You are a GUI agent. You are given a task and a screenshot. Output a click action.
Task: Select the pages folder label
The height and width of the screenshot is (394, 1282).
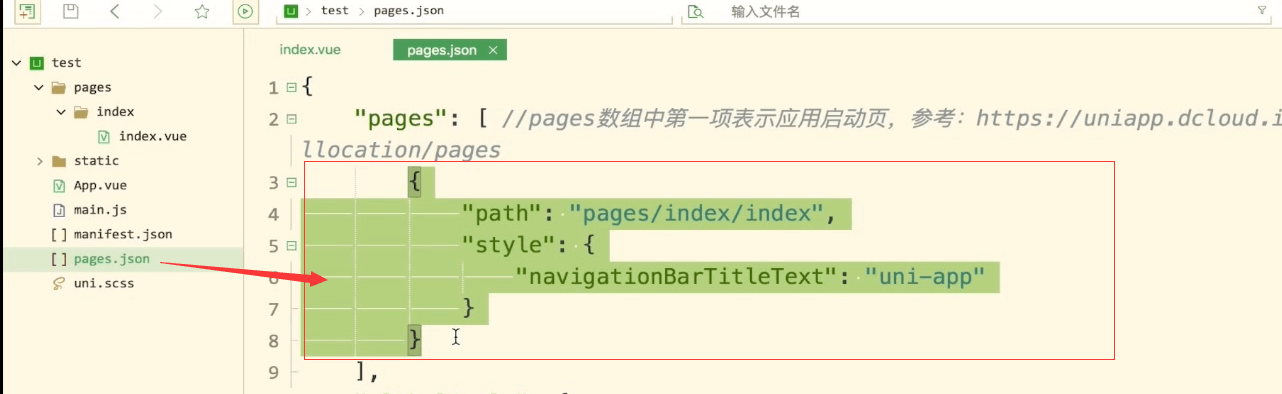tap(93, 88)
